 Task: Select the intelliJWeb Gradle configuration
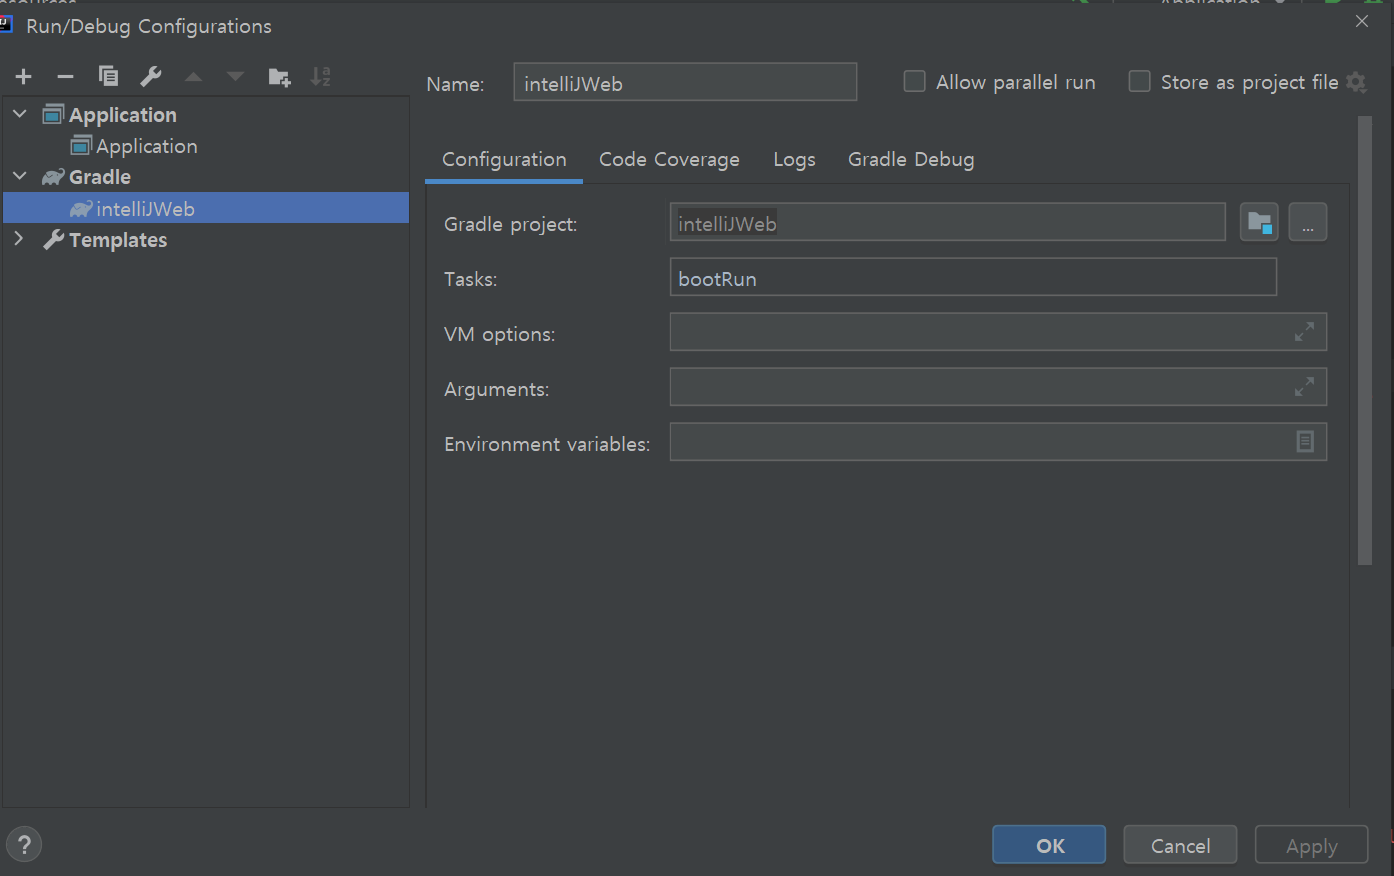(x=206, y=208)
